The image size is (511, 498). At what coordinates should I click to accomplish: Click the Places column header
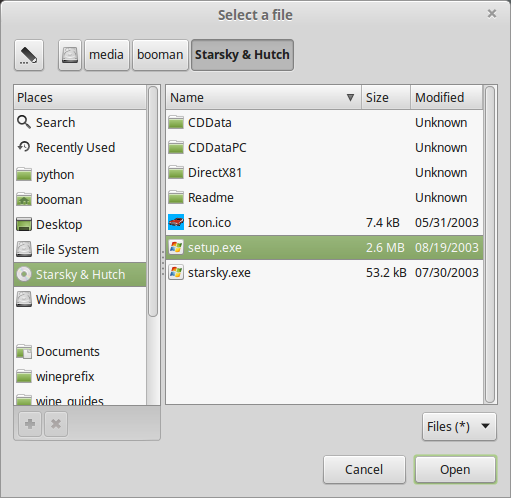pos(80,97)
